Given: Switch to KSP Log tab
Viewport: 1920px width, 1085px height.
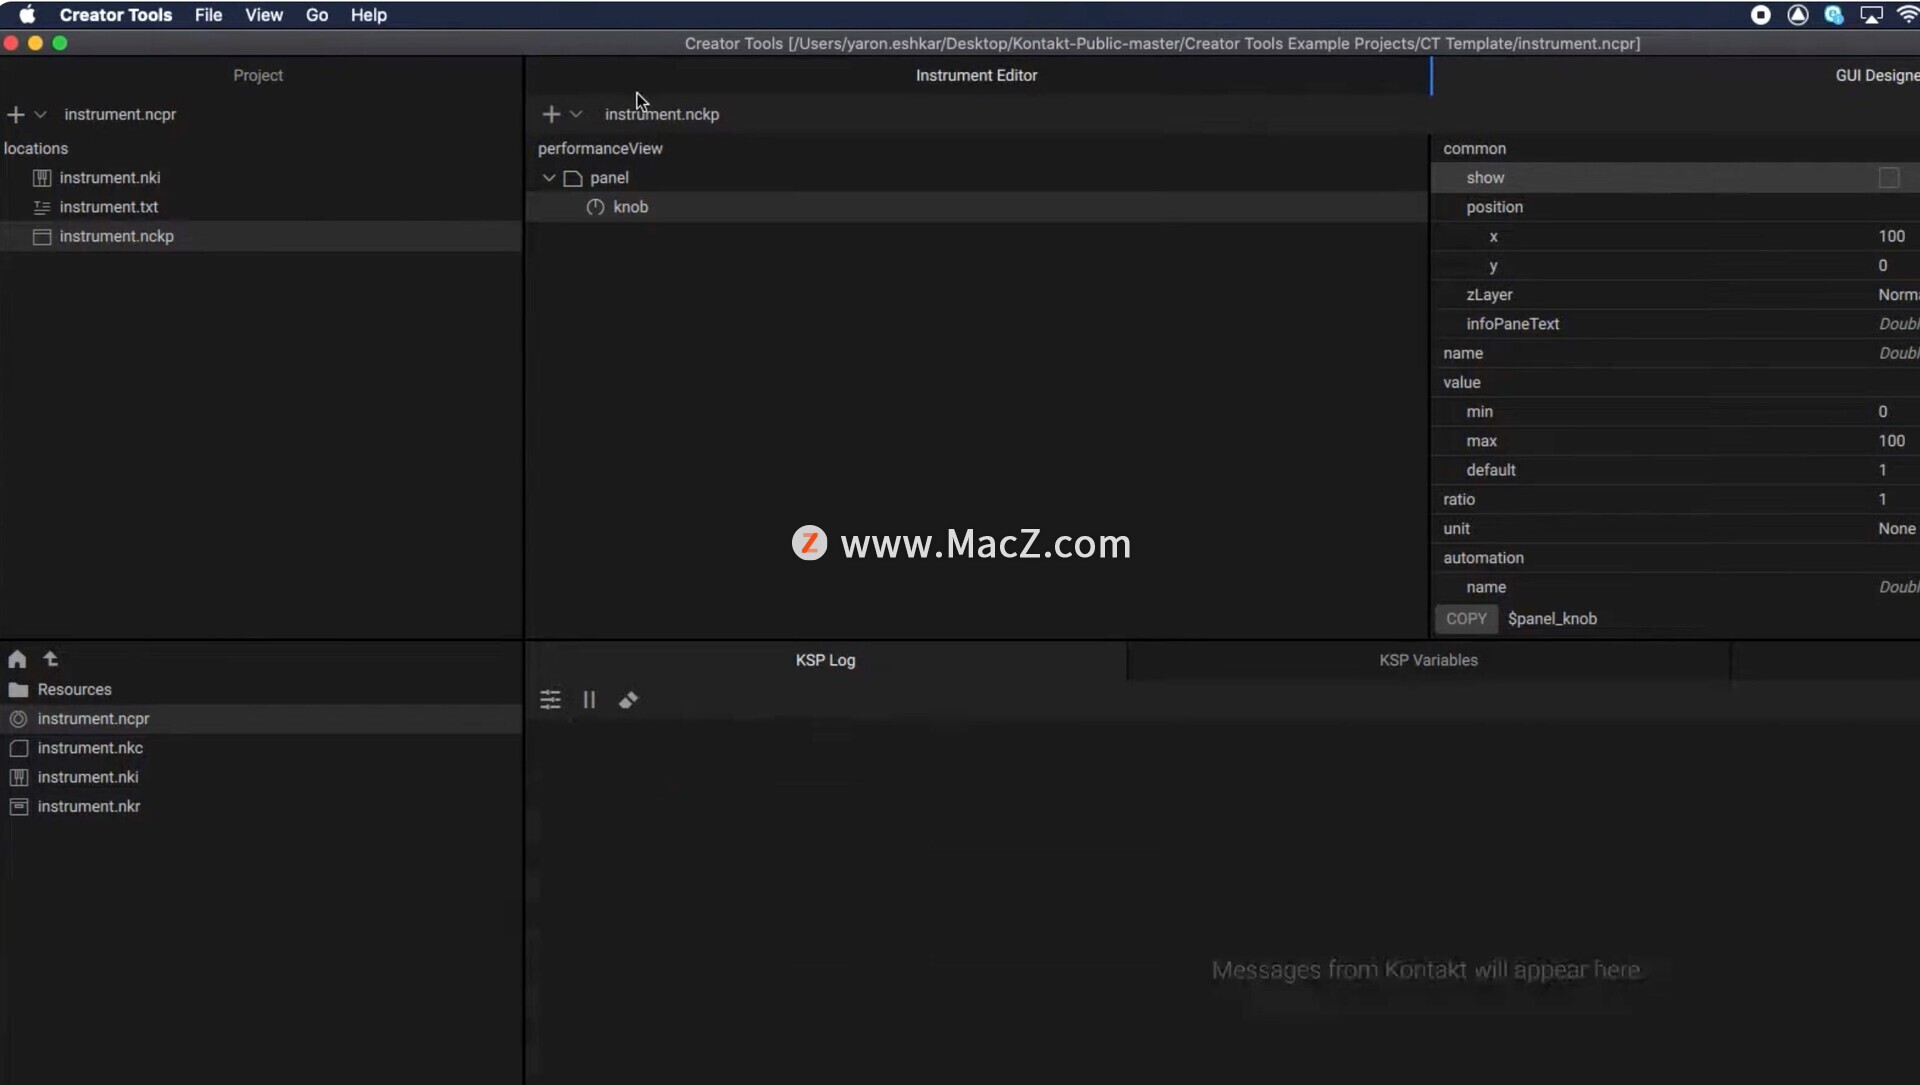Looking at the screenshot, I should (826, 660).
